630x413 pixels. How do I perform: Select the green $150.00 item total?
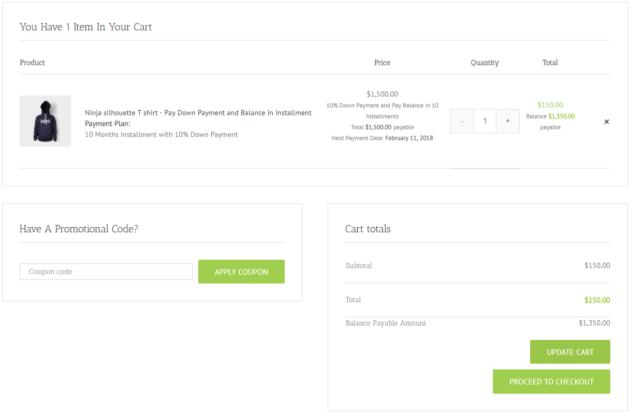550,105
